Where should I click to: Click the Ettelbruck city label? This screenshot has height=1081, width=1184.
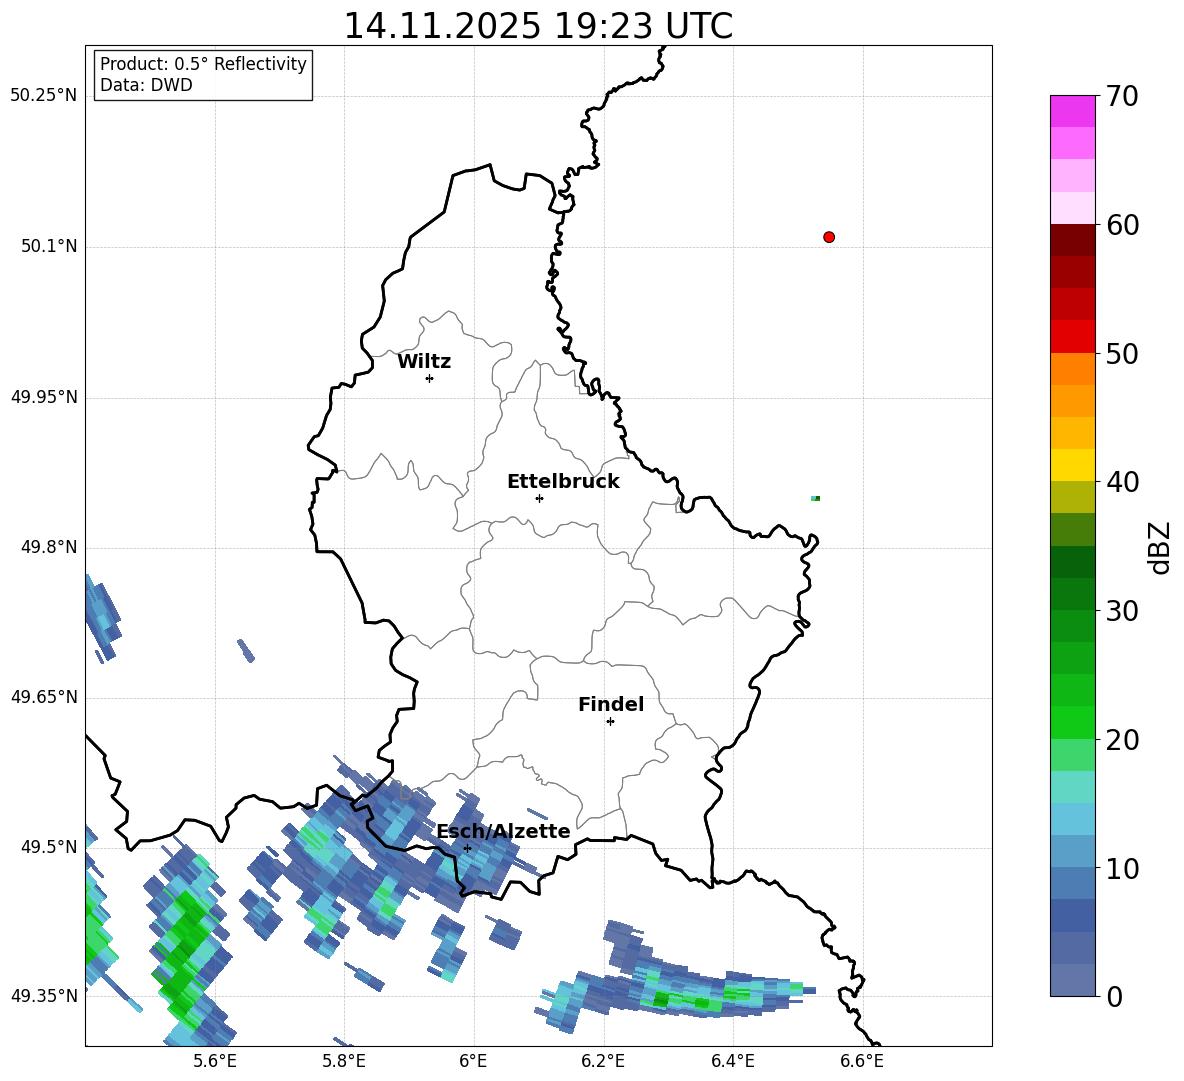click(x=563, y=482)
